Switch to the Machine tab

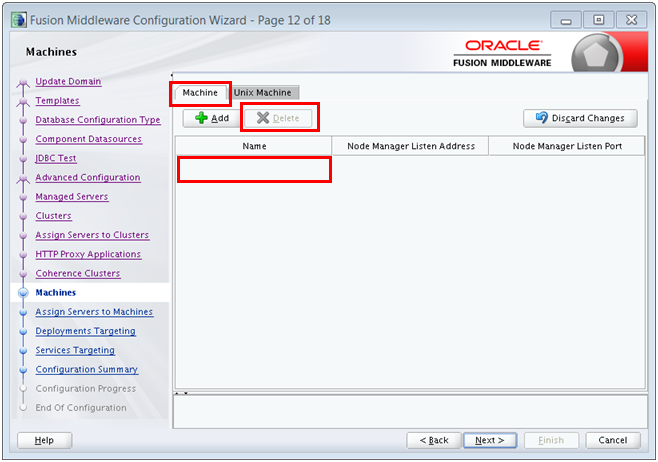(200, 92)
